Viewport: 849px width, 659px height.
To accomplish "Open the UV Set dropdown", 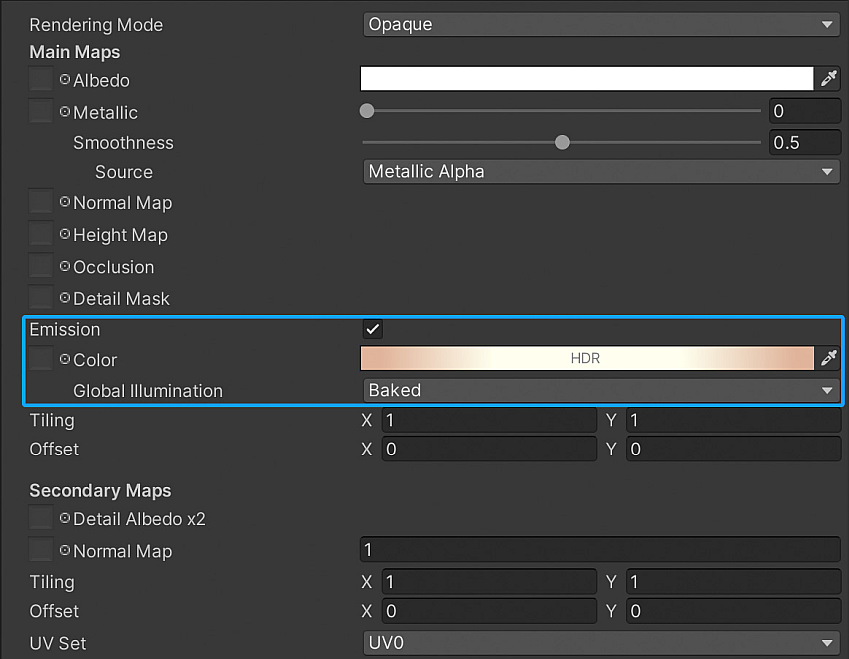I will click(x=600, y=643).
